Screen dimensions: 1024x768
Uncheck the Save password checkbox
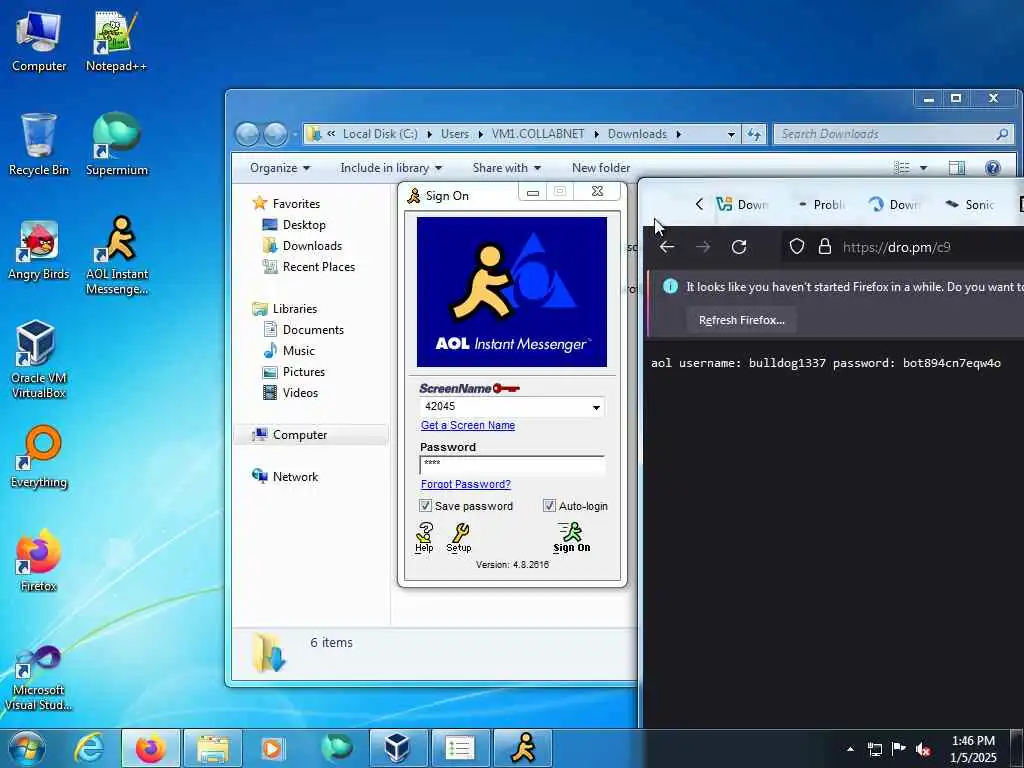(x=425, y=505)
